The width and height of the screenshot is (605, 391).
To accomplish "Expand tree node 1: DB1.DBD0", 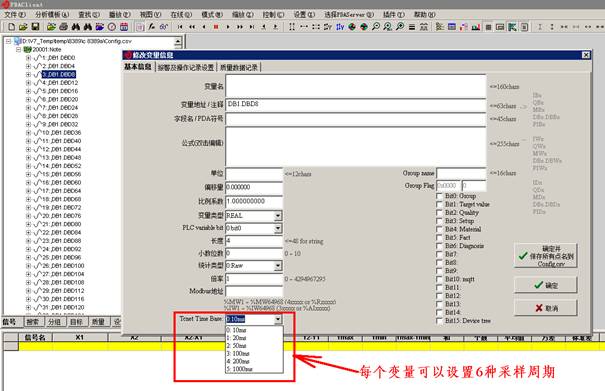I will (28, 58).
